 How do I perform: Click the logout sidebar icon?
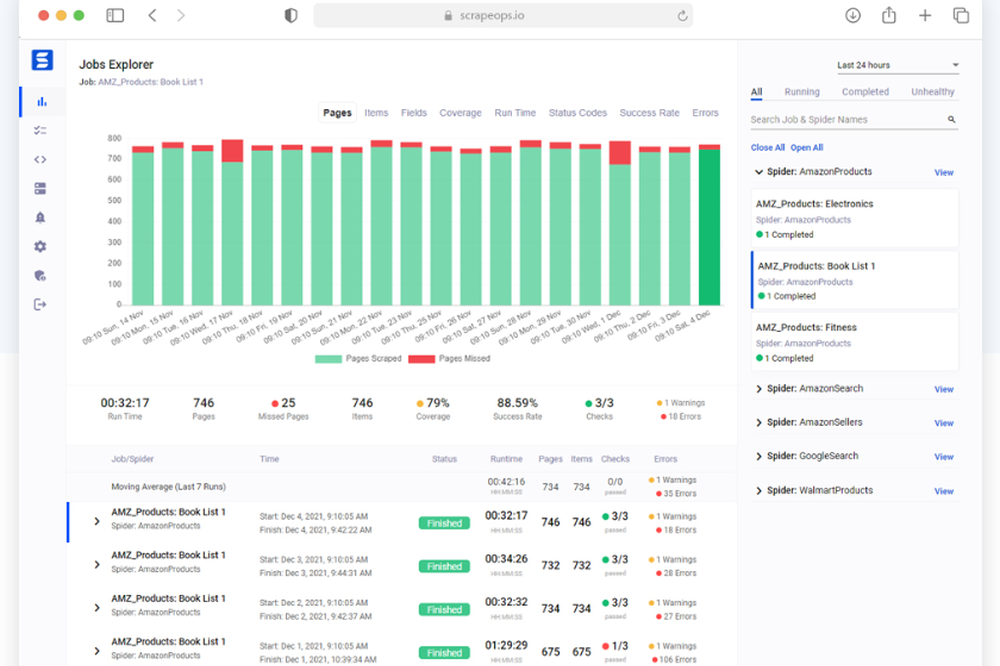coord(40,304)
